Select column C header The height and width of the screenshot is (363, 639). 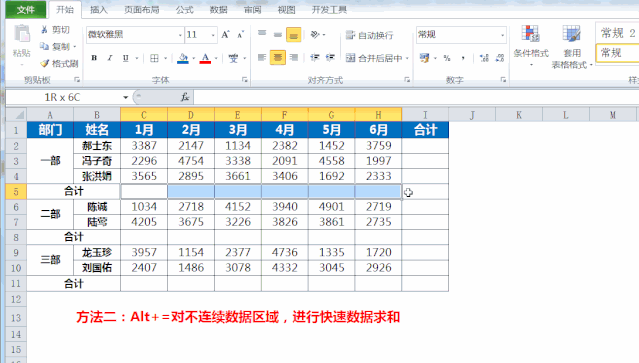[x=144, y=114]
